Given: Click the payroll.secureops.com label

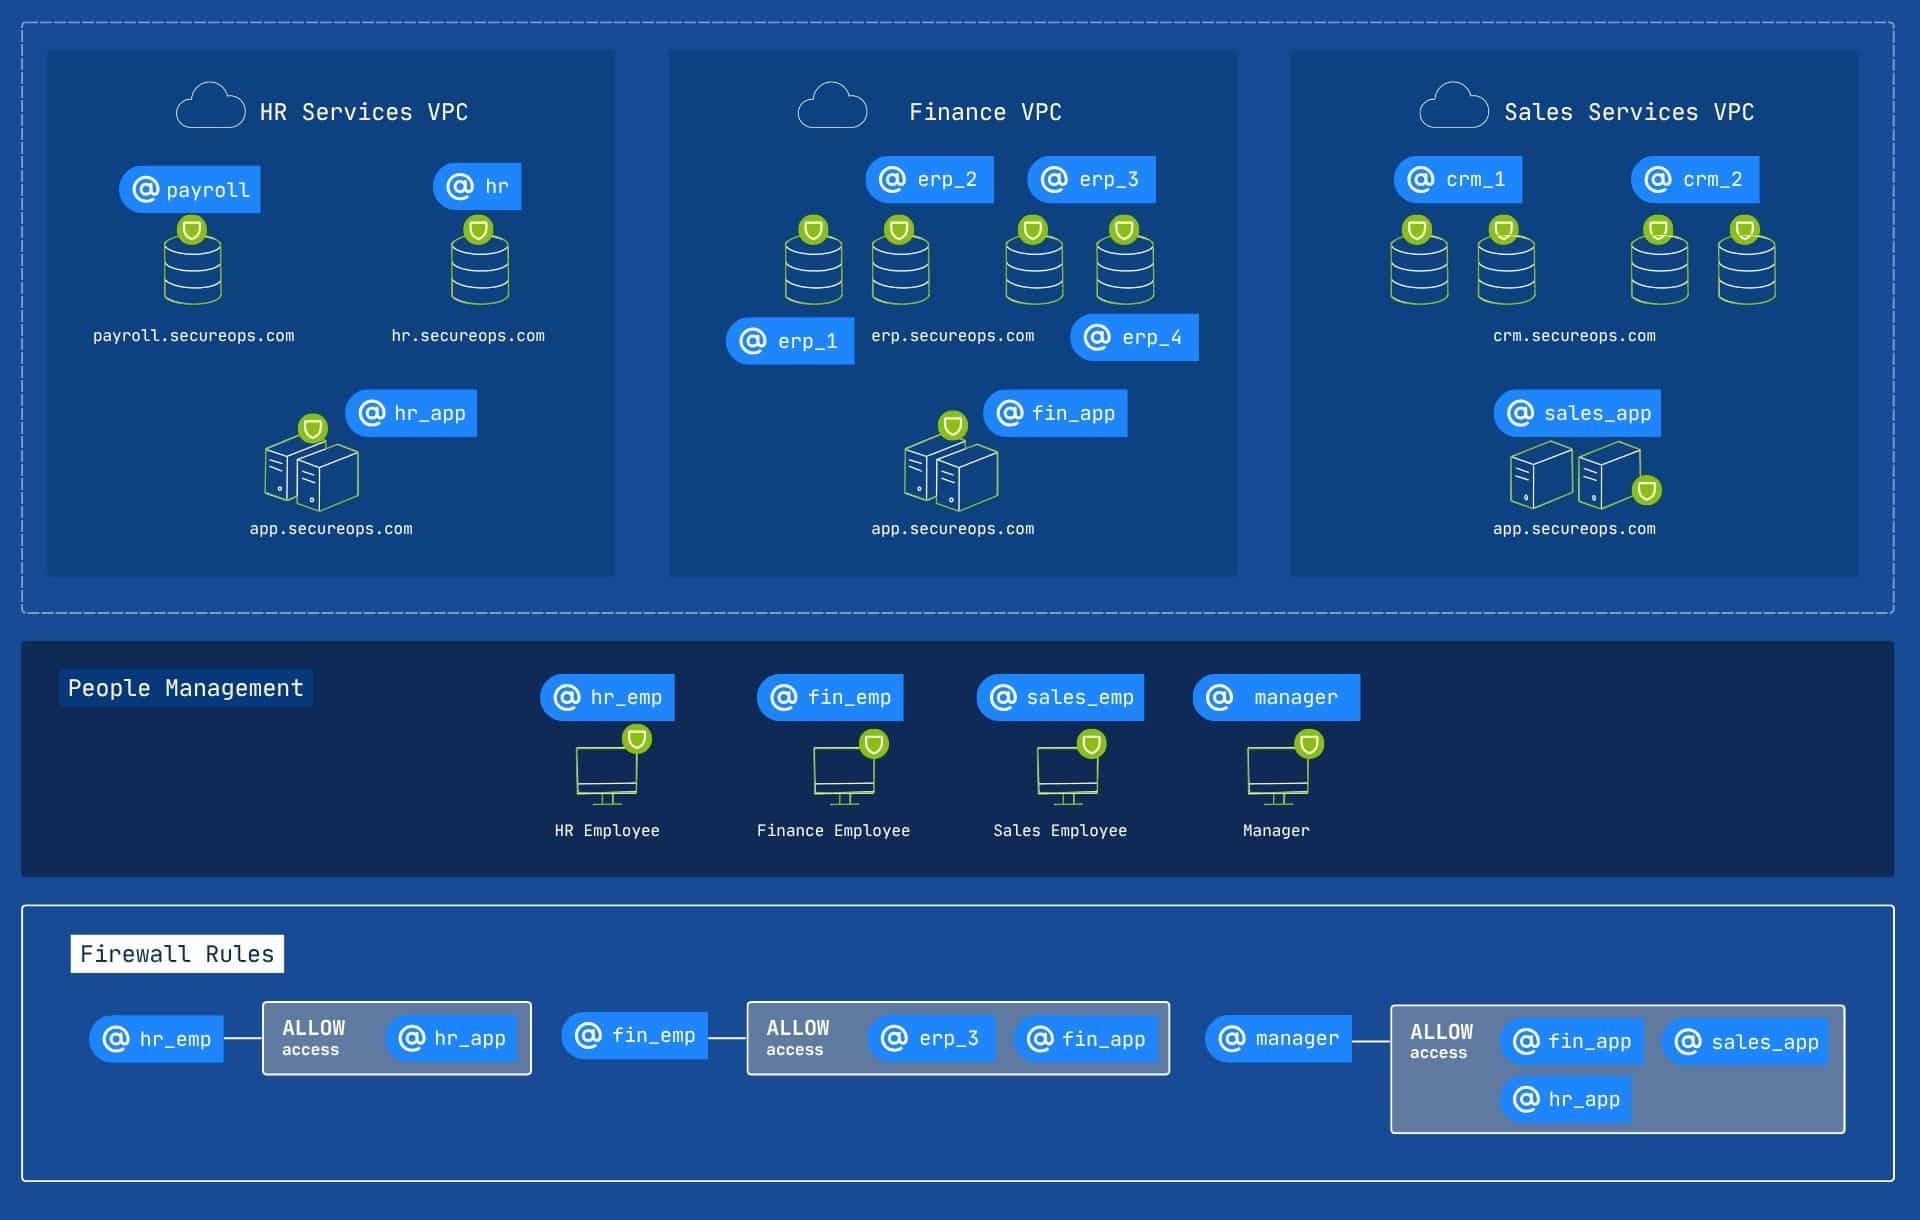Looking at the screenshot, I should point(193,336).
